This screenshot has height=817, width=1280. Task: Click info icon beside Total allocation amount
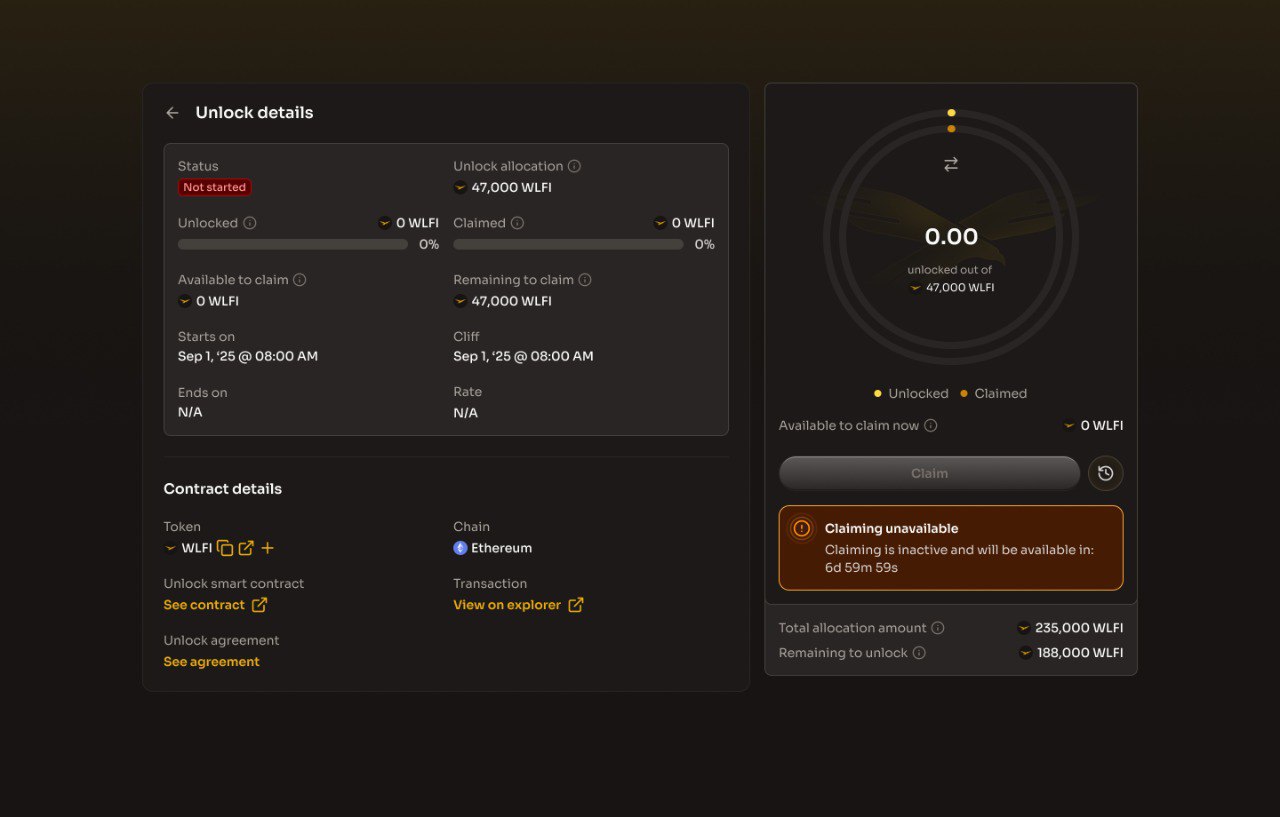point(938,628)
